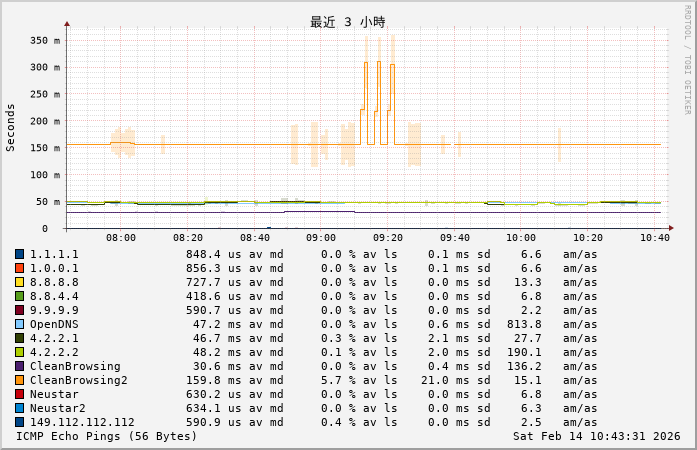Click the Sat Feb 14 timestamp text
The height and width of the screenshot is (450, 697).
(x=596, y=436)
